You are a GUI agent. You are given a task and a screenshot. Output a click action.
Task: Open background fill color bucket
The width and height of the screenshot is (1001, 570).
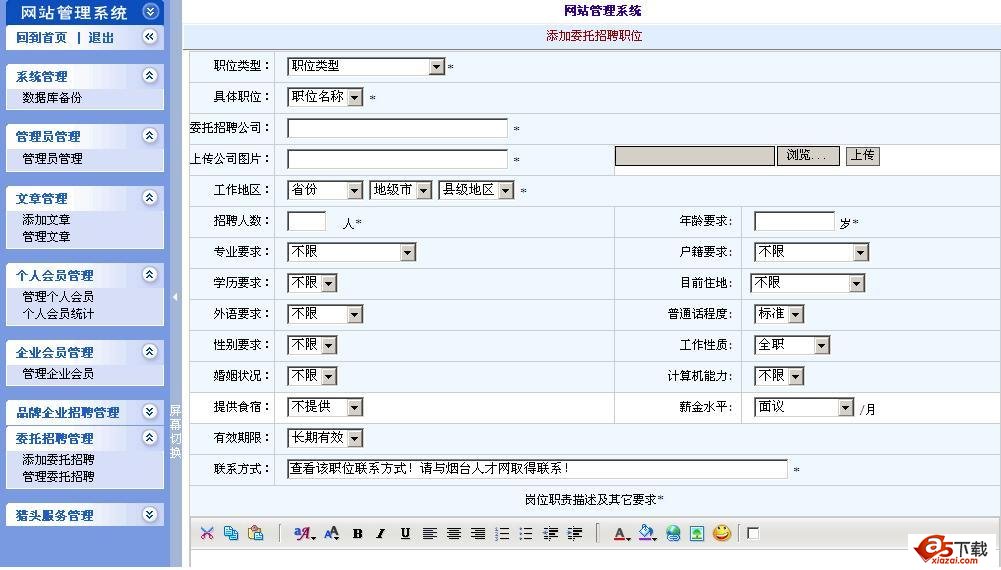(x=647, y=533)
